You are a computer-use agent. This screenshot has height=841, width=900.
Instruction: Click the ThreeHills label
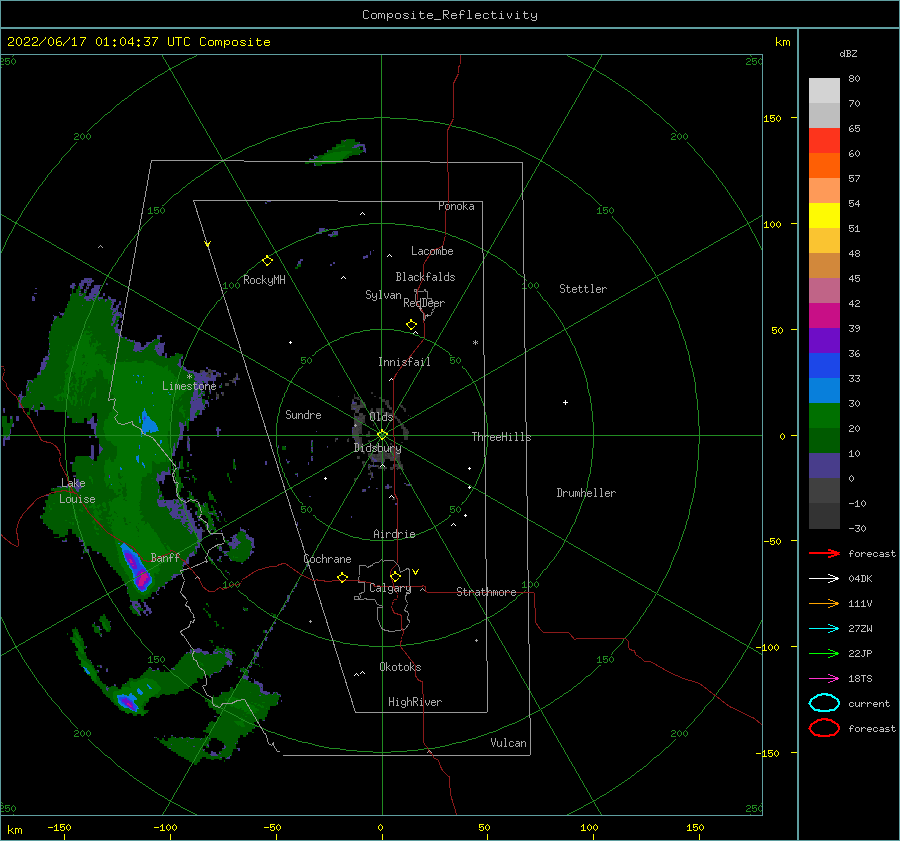click(x=501, y=437)
